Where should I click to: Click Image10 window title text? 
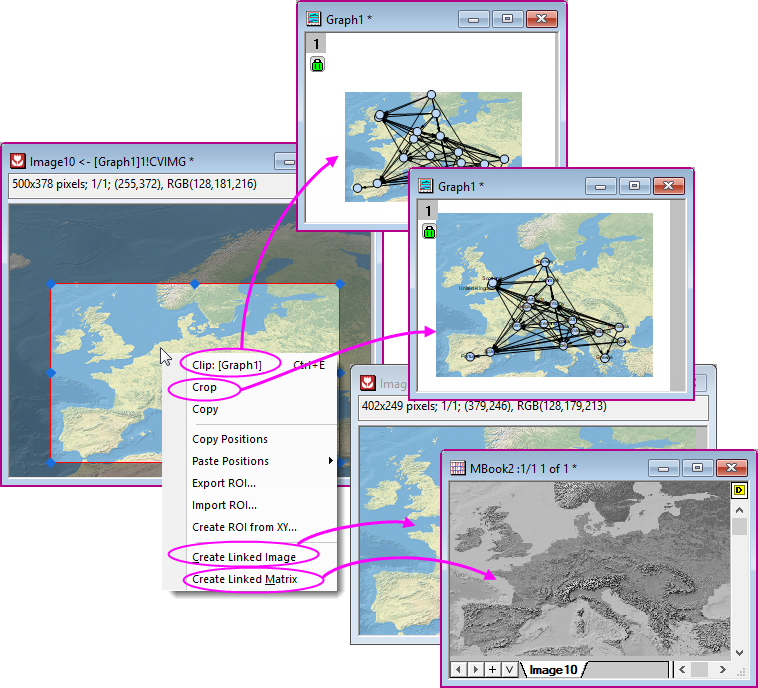112,161
